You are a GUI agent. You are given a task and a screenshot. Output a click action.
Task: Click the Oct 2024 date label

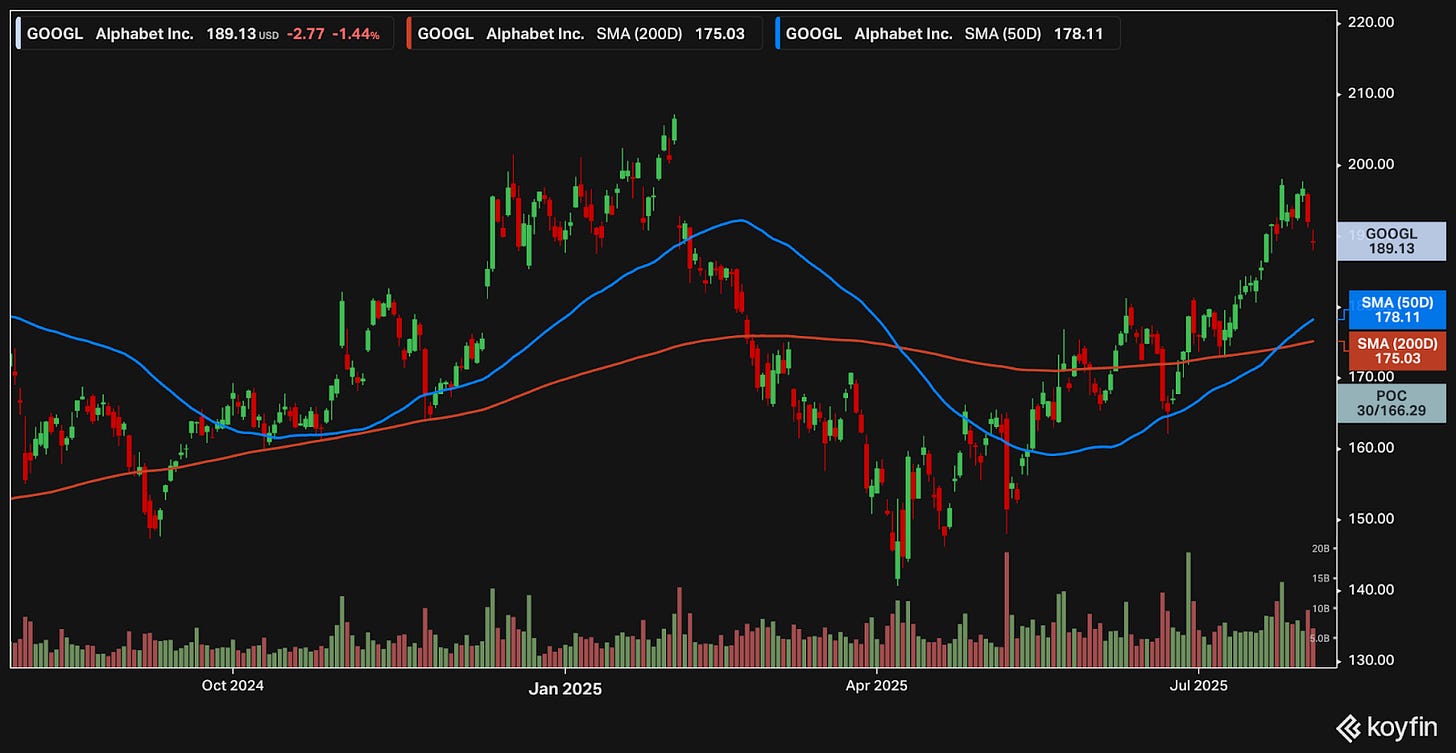(x=231, y=686)
